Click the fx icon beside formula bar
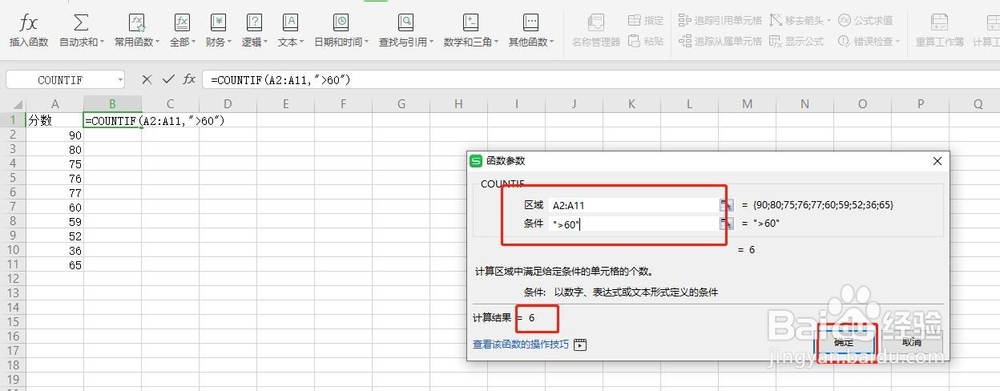The height and width of the screenshot is (391, 1000). tap(189, 80)
